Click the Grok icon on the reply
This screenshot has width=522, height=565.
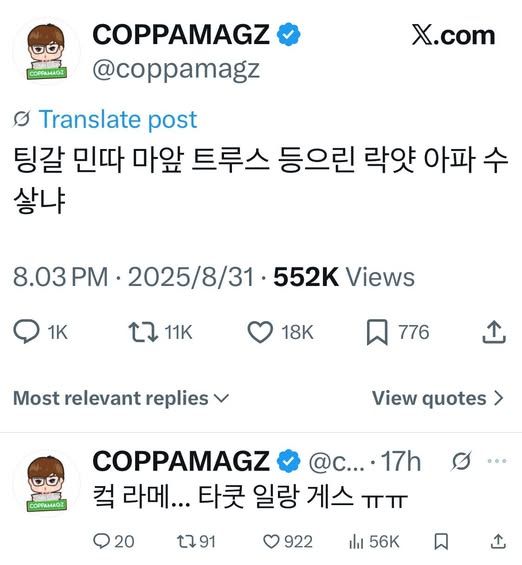click(x=461, y=461)
